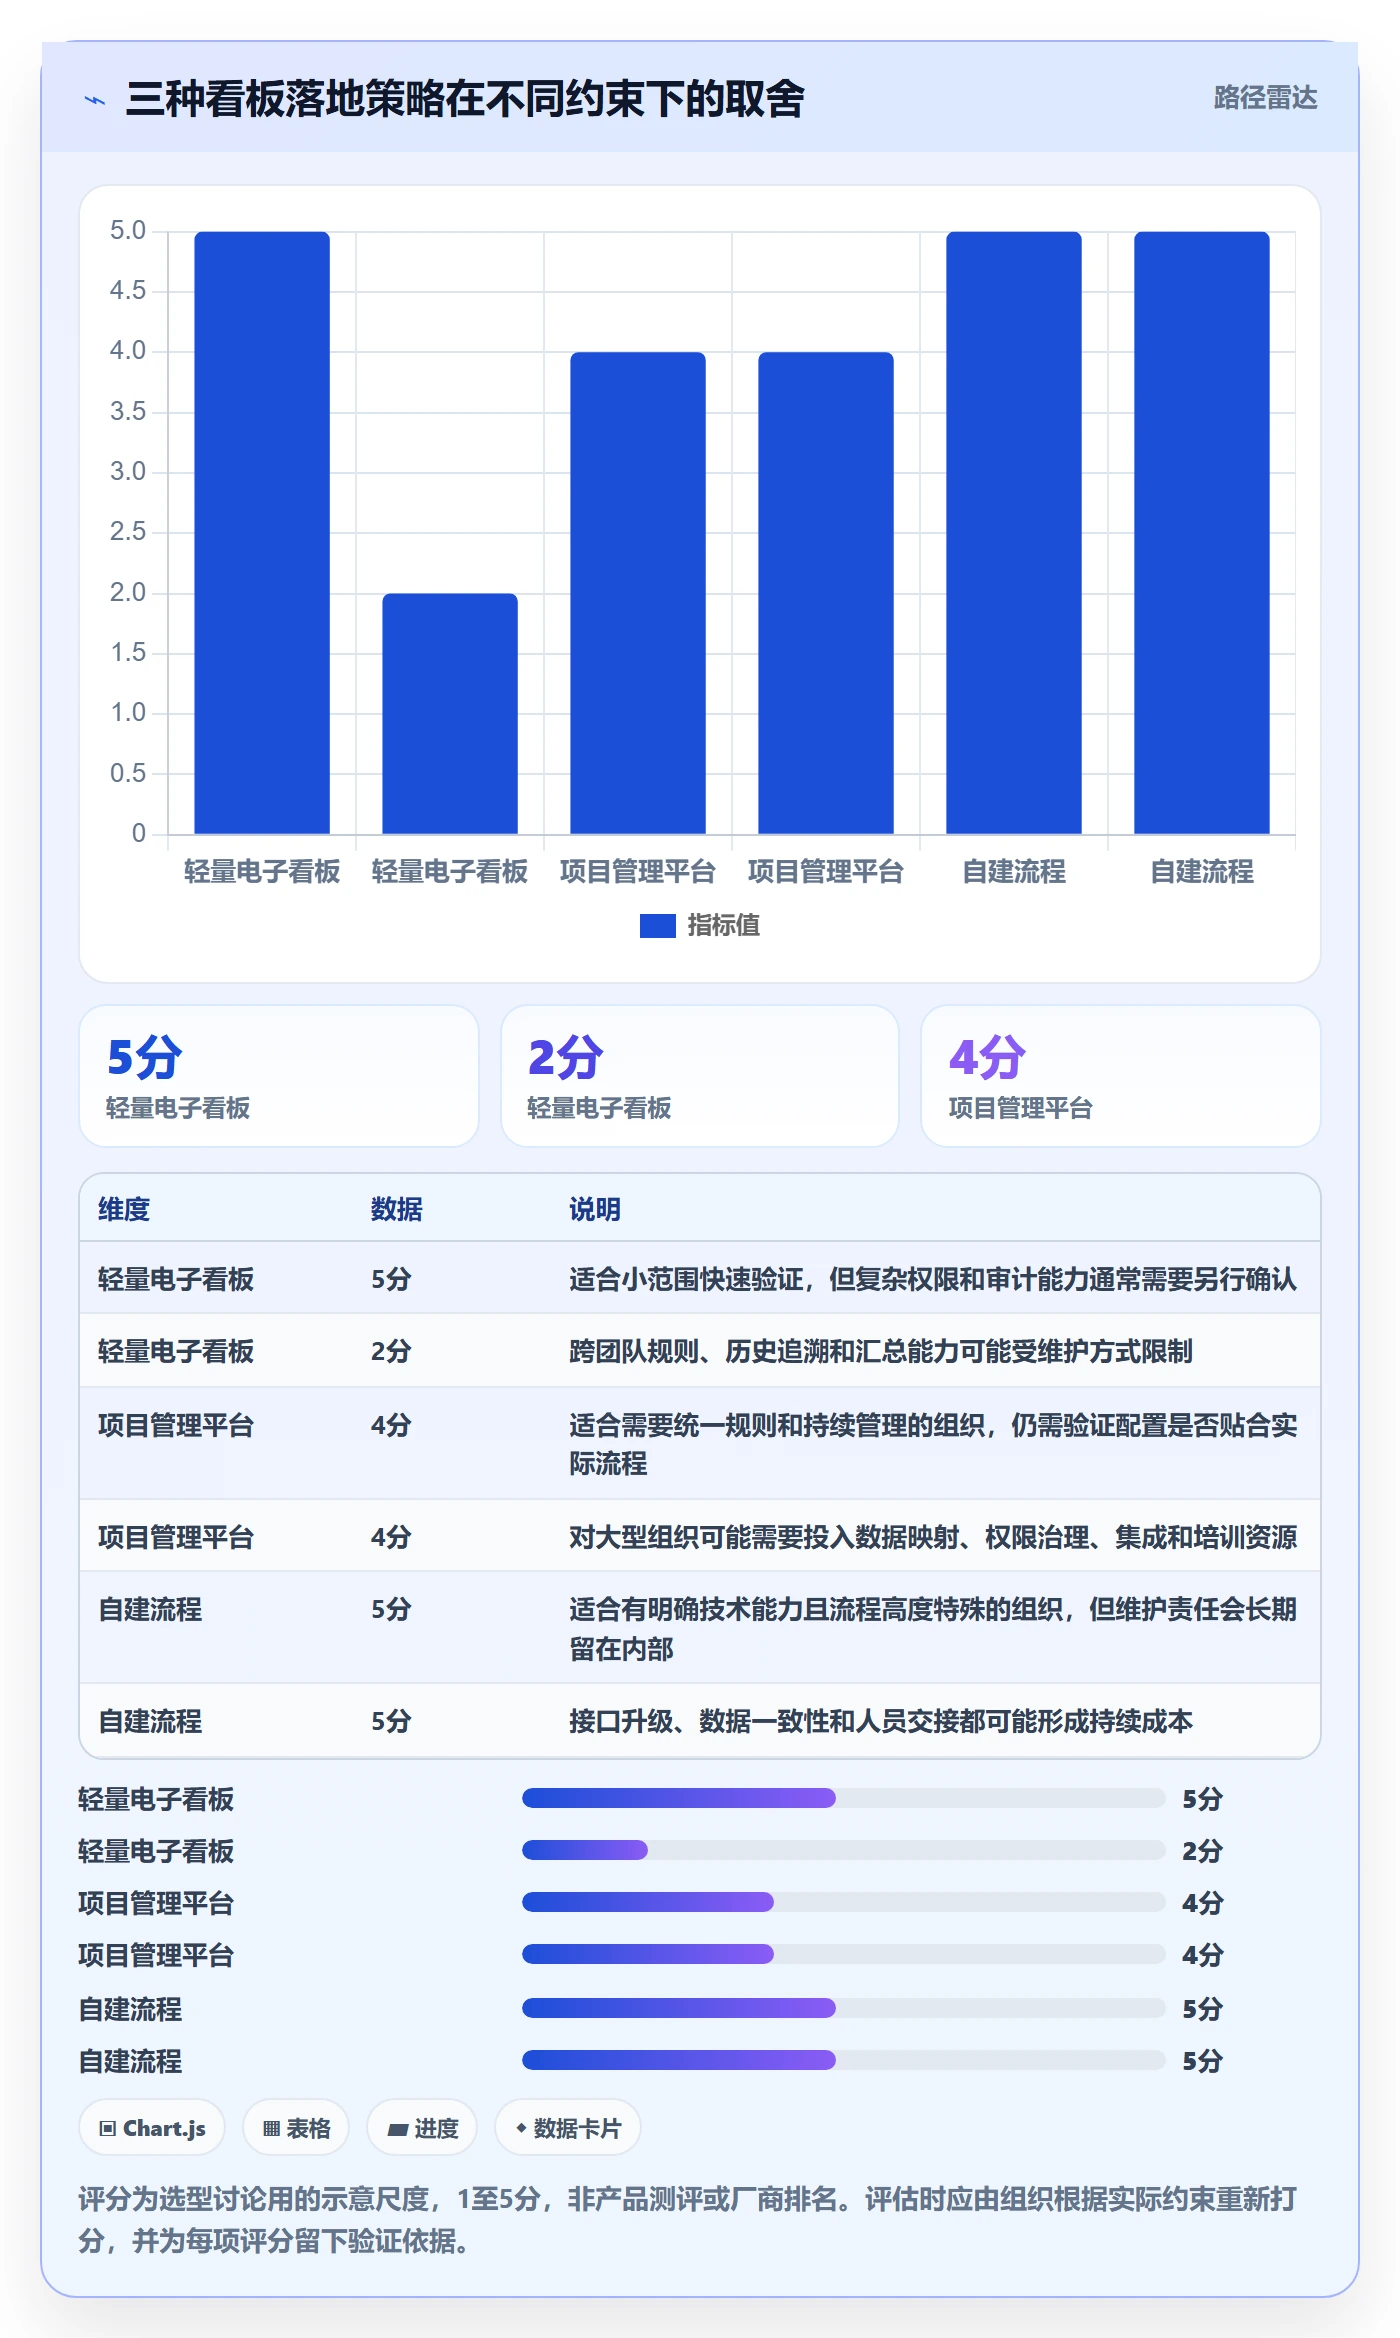Click the description starting with 适合需要统一规则
The height and width of the screenshot is (2338, 1400).
click(933, 1444)
